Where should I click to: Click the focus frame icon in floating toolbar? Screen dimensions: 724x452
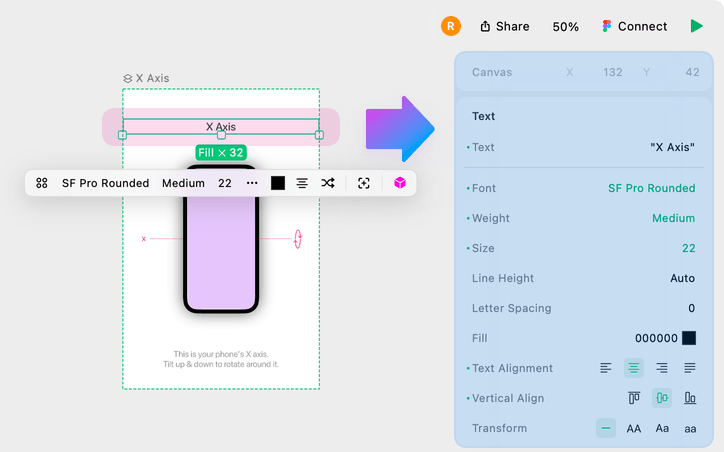click(x=364, y=183)
